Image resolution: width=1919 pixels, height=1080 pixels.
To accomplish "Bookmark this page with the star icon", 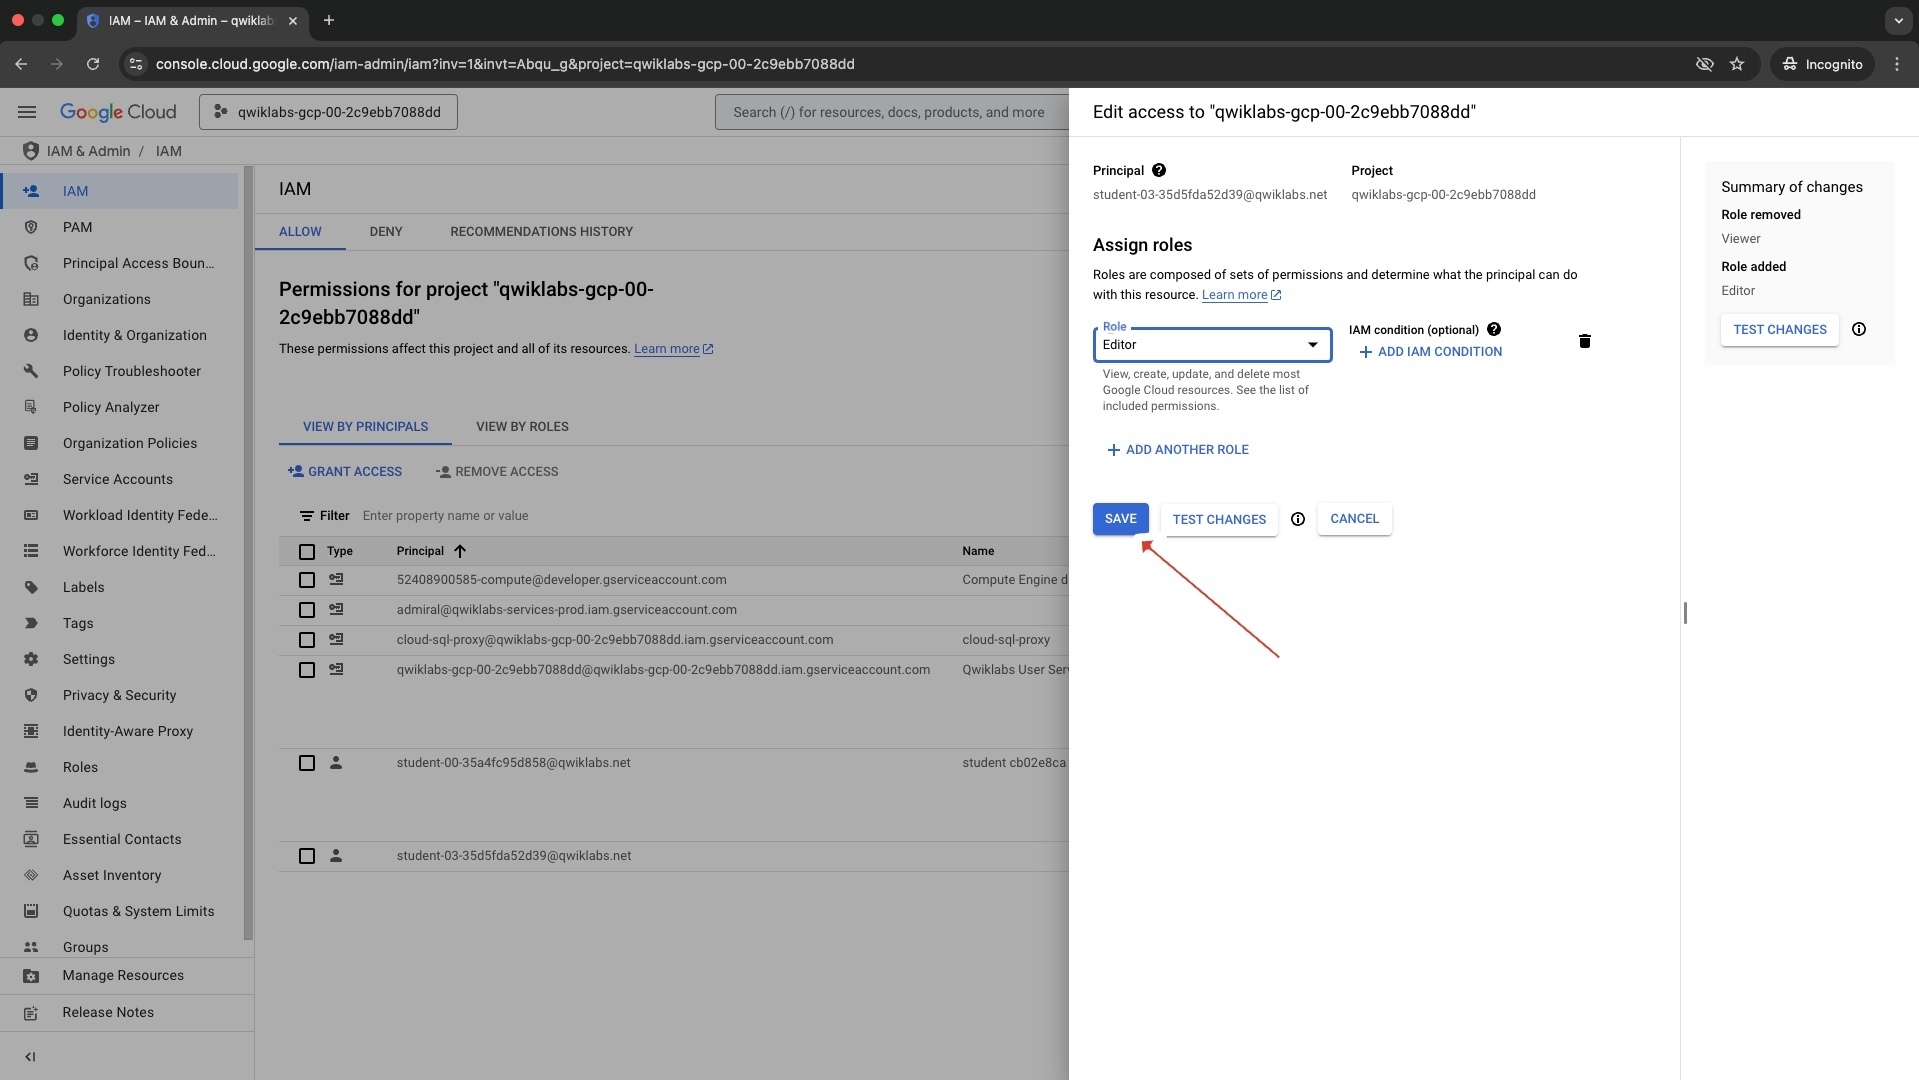I will click(1737, 64).
